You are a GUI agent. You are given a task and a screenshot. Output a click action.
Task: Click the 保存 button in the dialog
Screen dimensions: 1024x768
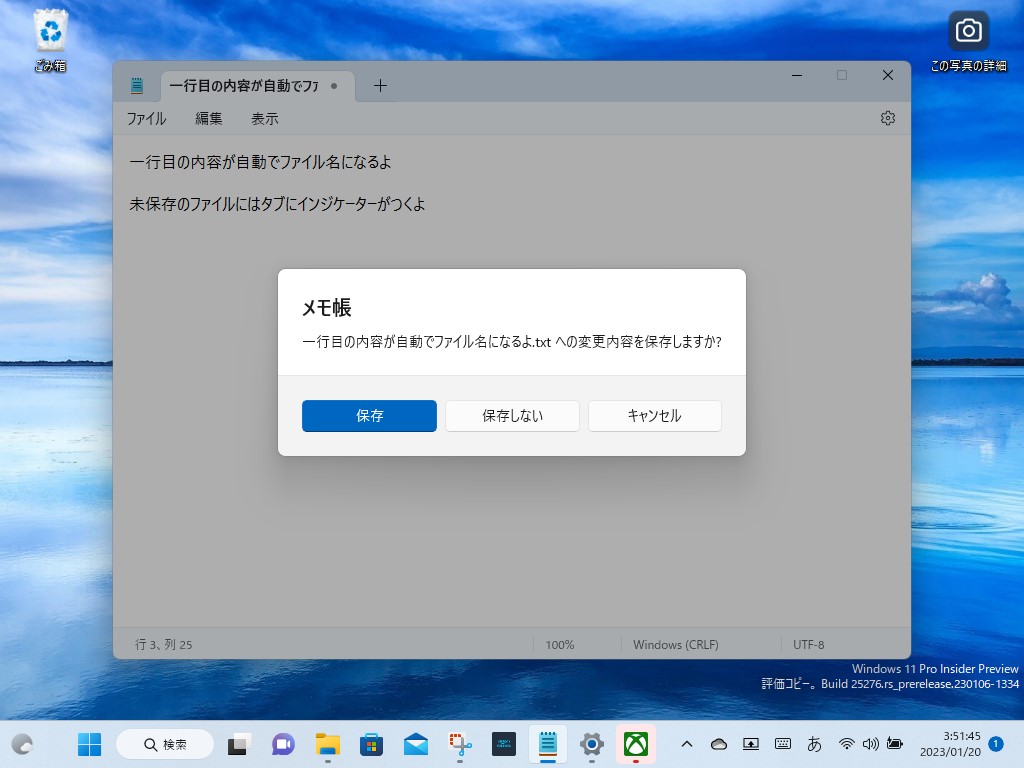[369, 416]
